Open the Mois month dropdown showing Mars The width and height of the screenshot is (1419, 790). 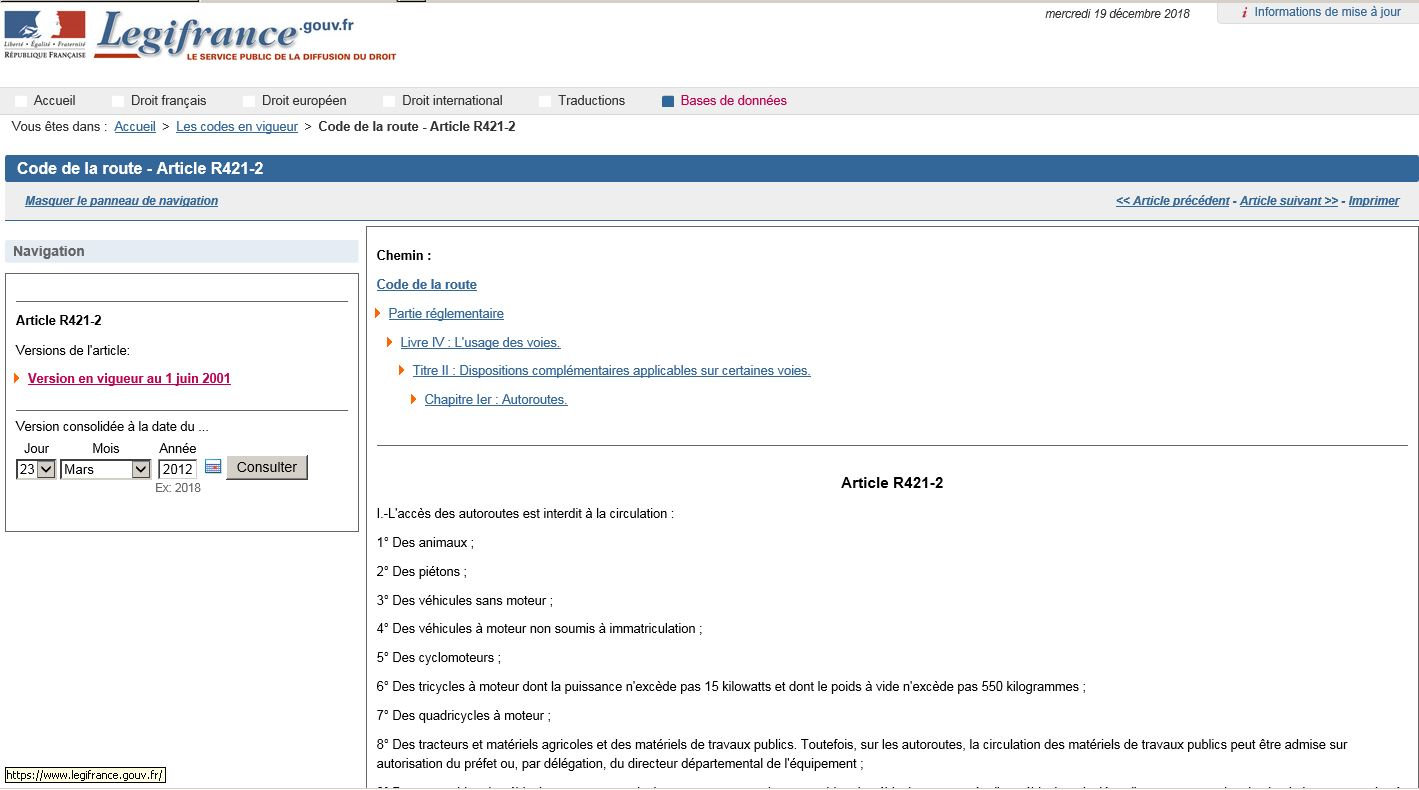(x=105, y=469)
